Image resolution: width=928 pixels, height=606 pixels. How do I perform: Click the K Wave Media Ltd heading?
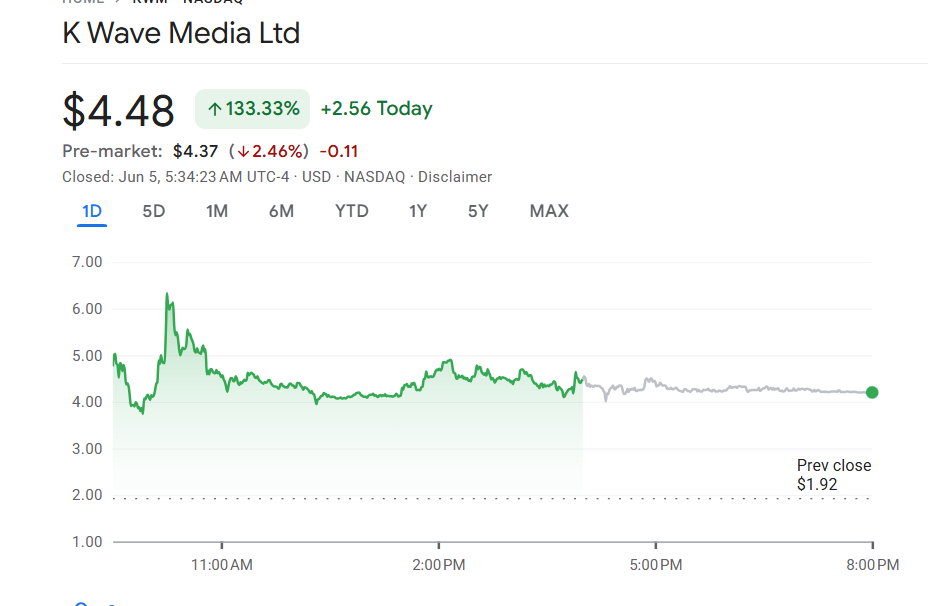pos(181,33)
